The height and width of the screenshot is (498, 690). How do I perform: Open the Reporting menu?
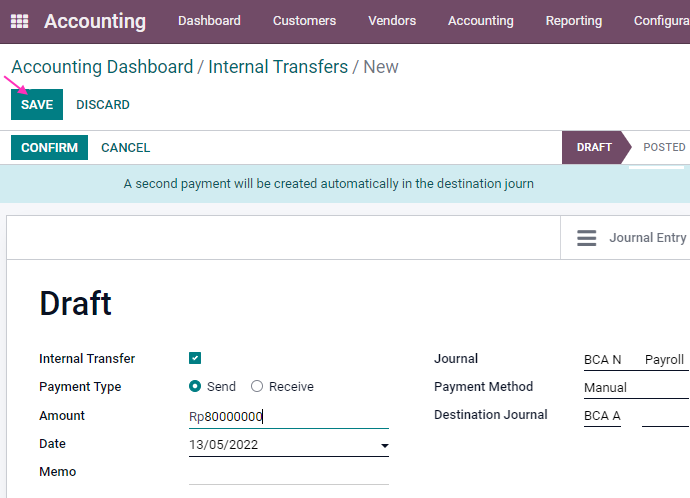(x=573, y=21)
